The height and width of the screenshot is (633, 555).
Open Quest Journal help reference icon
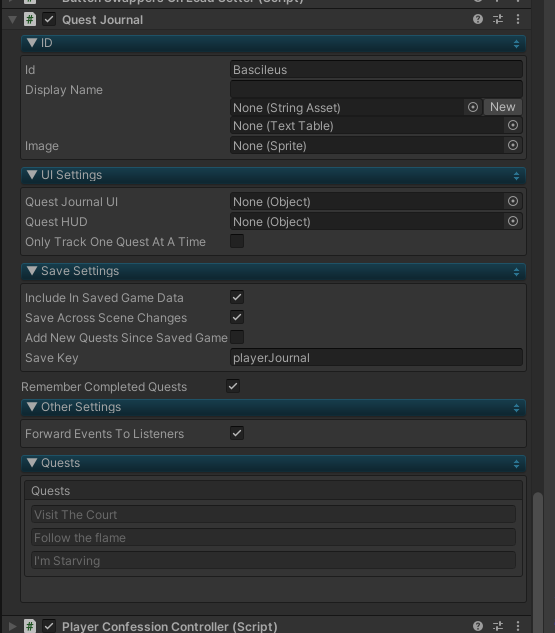click(478, 19)
